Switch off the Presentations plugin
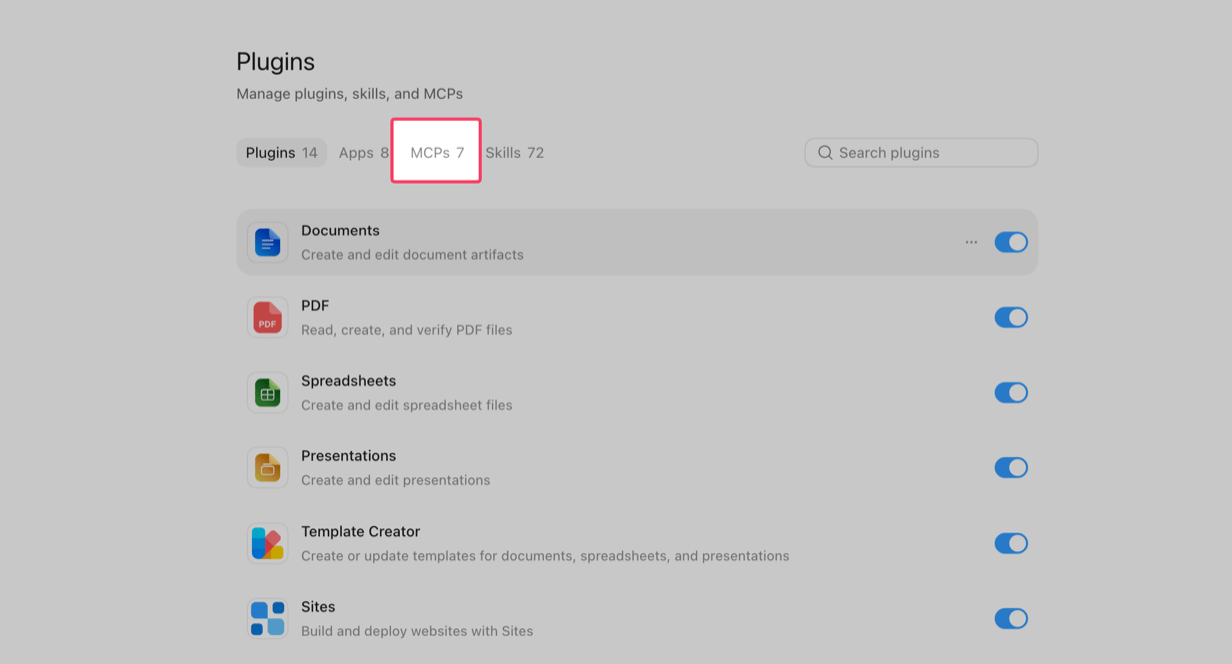Viewport: 1232px width, 664px height. coord(1011,468)
